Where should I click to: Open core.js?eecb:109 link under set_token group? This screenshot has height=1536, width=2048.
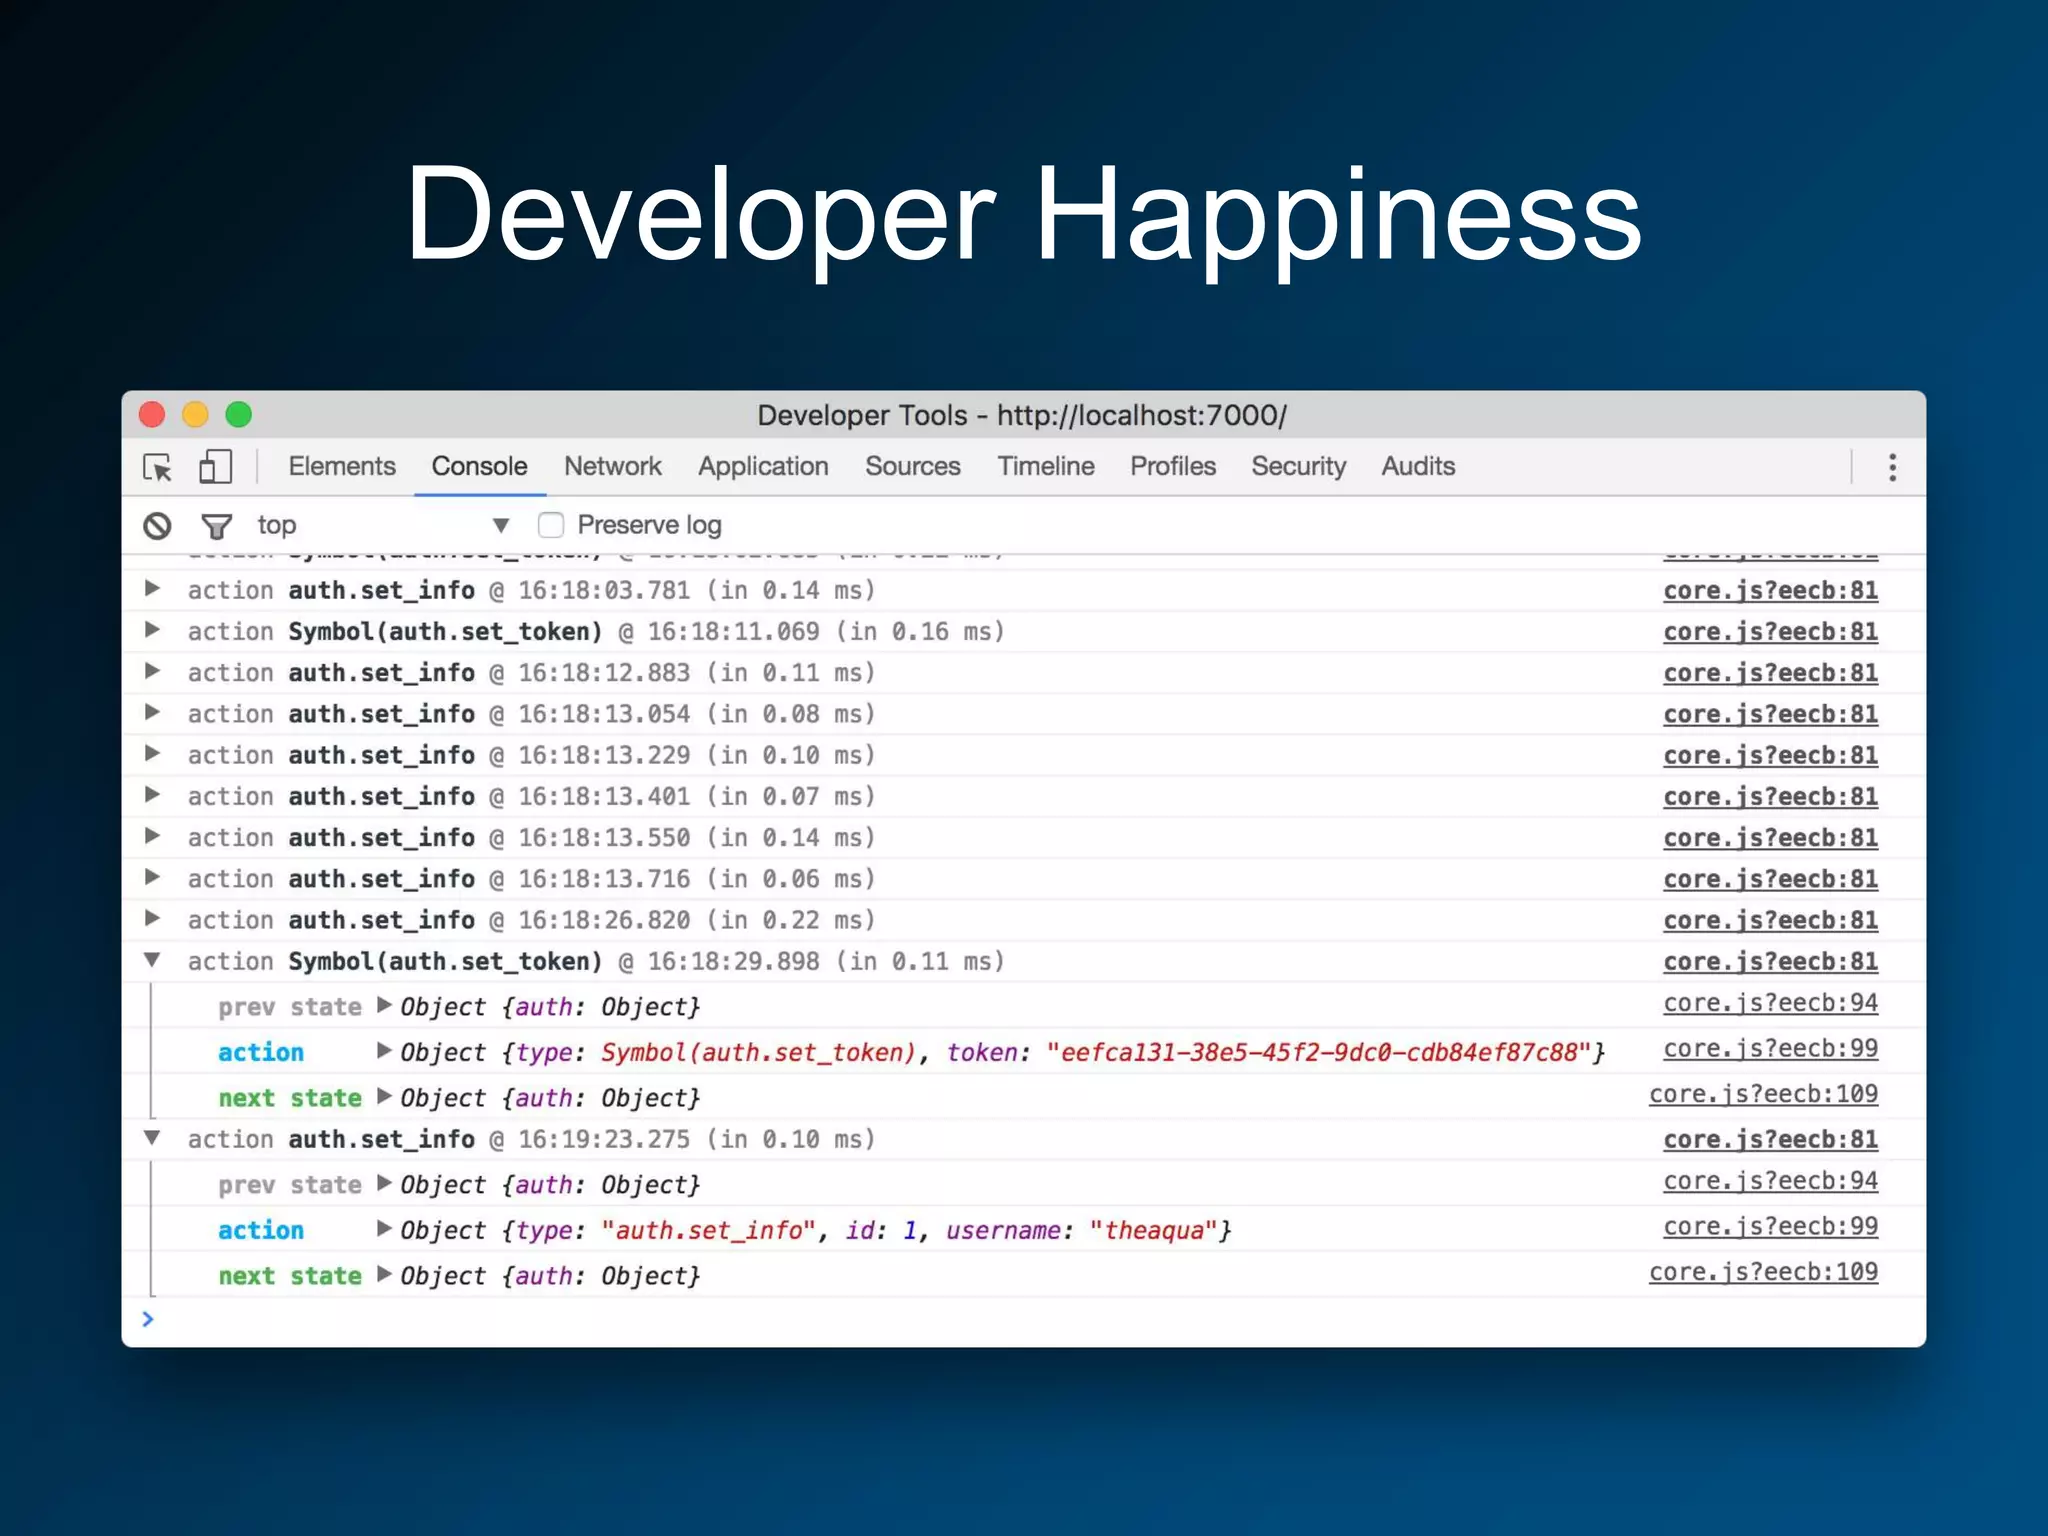(x=1763, y=1094)
